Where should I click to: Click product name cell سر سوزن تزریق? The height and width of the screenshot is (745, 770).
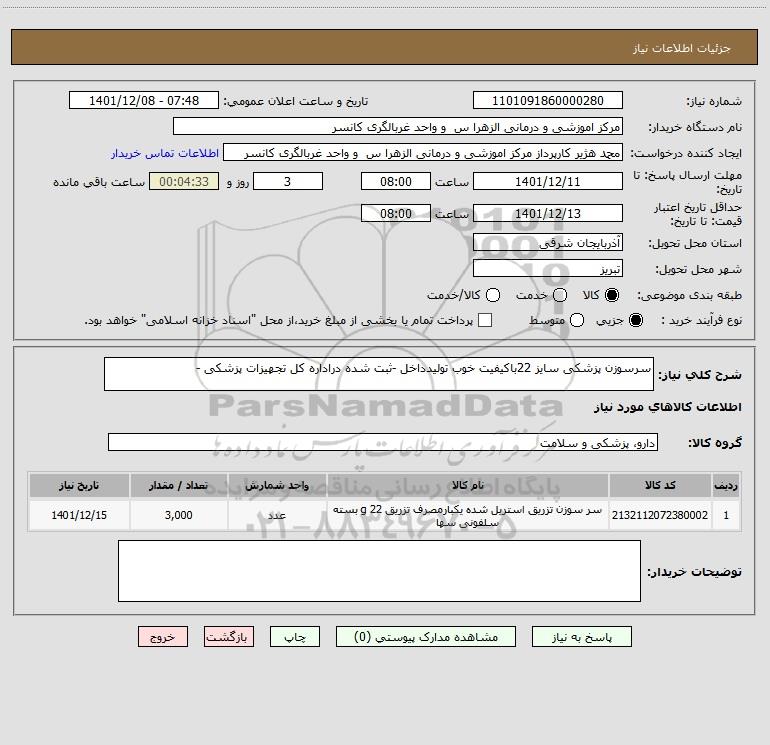468,515
